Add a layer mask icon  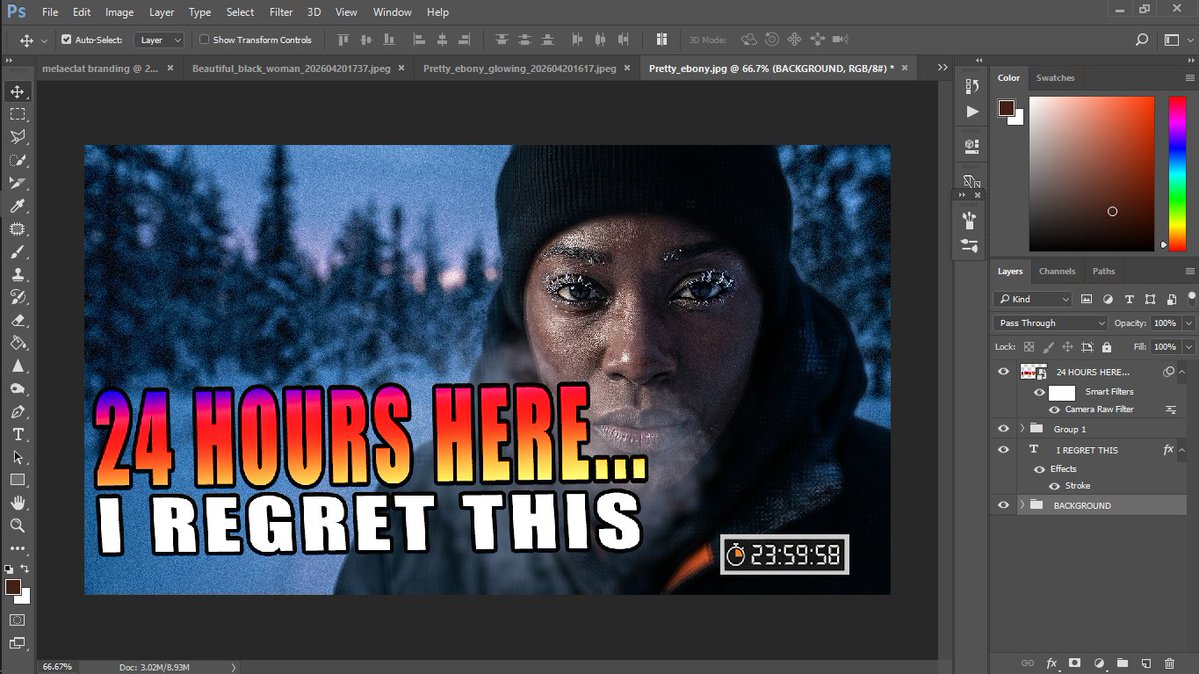tap(1075, 663)
